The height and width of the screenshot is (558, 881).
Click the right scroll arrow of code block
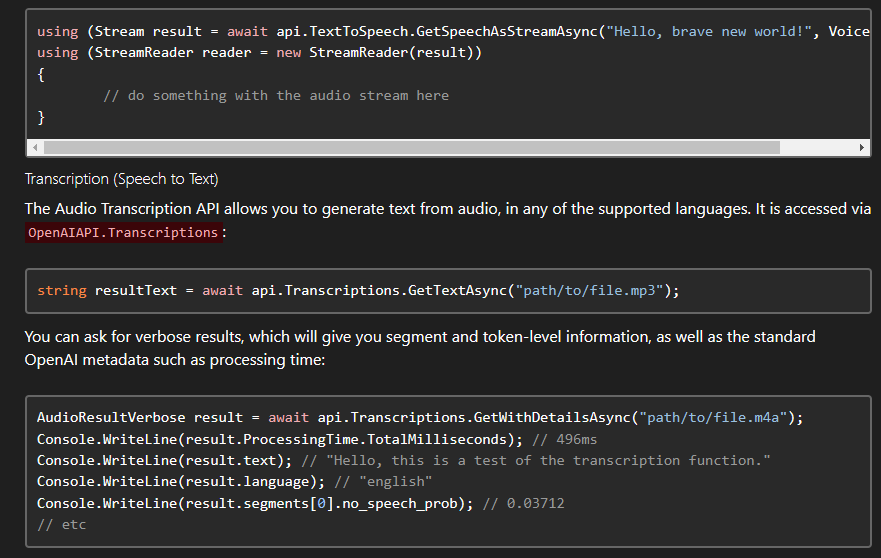tap(862, 147)
